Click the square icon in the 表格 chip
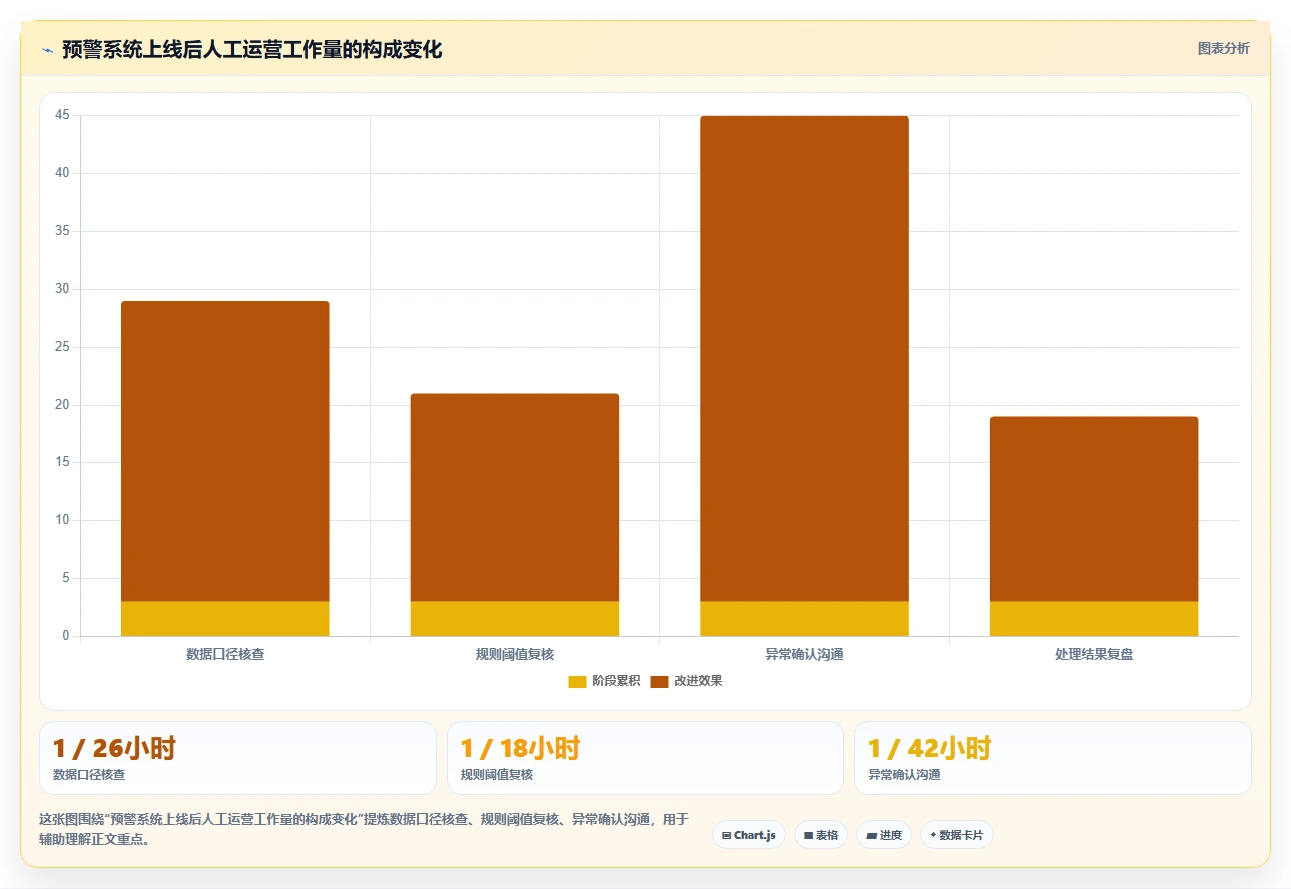 pyautogui.click(x=808, y=835)
